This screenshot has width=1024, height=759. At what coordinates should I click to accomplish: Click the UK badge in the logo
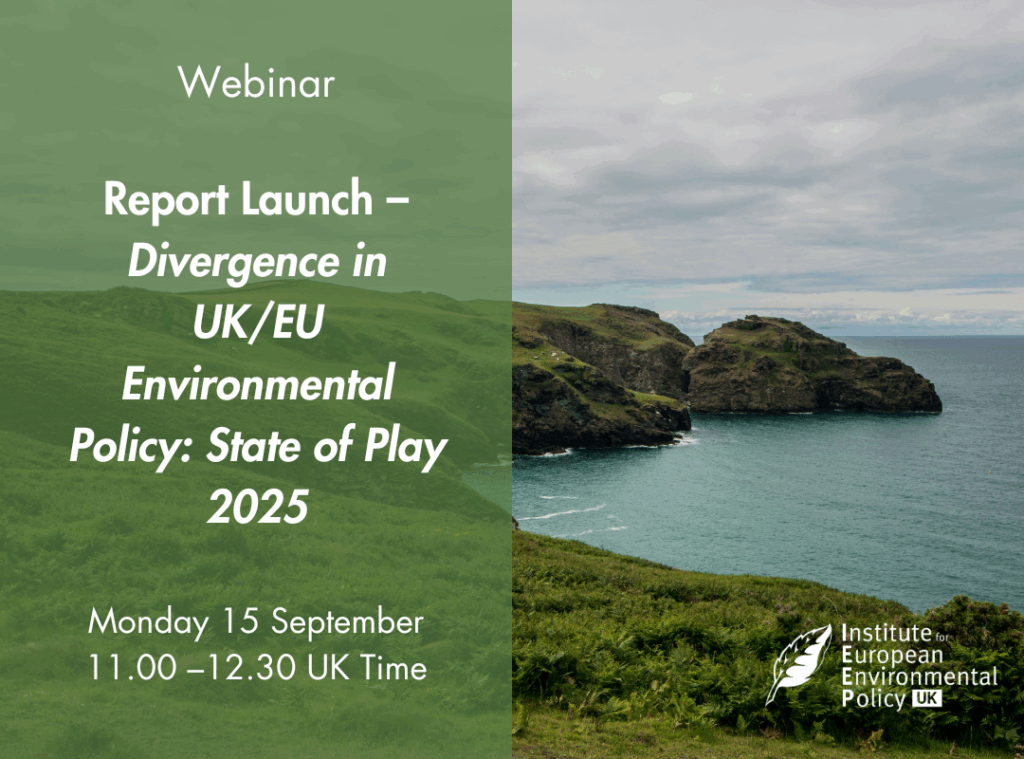(x=925, y=700)
